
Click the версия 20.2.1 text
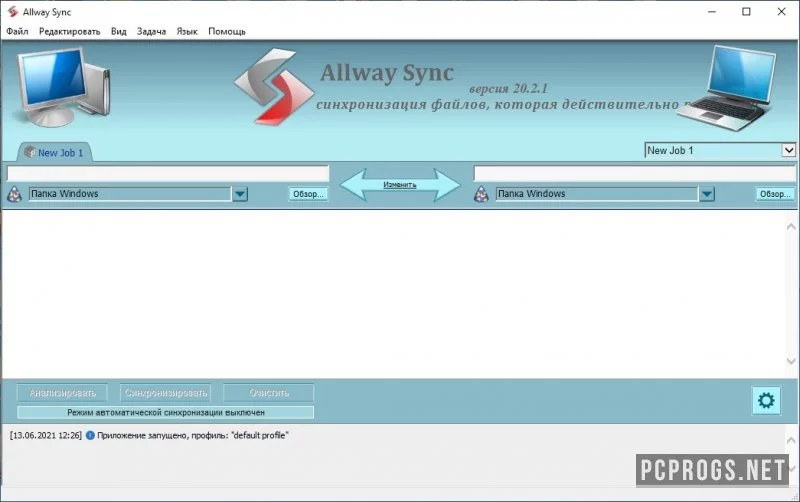[x=508, y=89]
